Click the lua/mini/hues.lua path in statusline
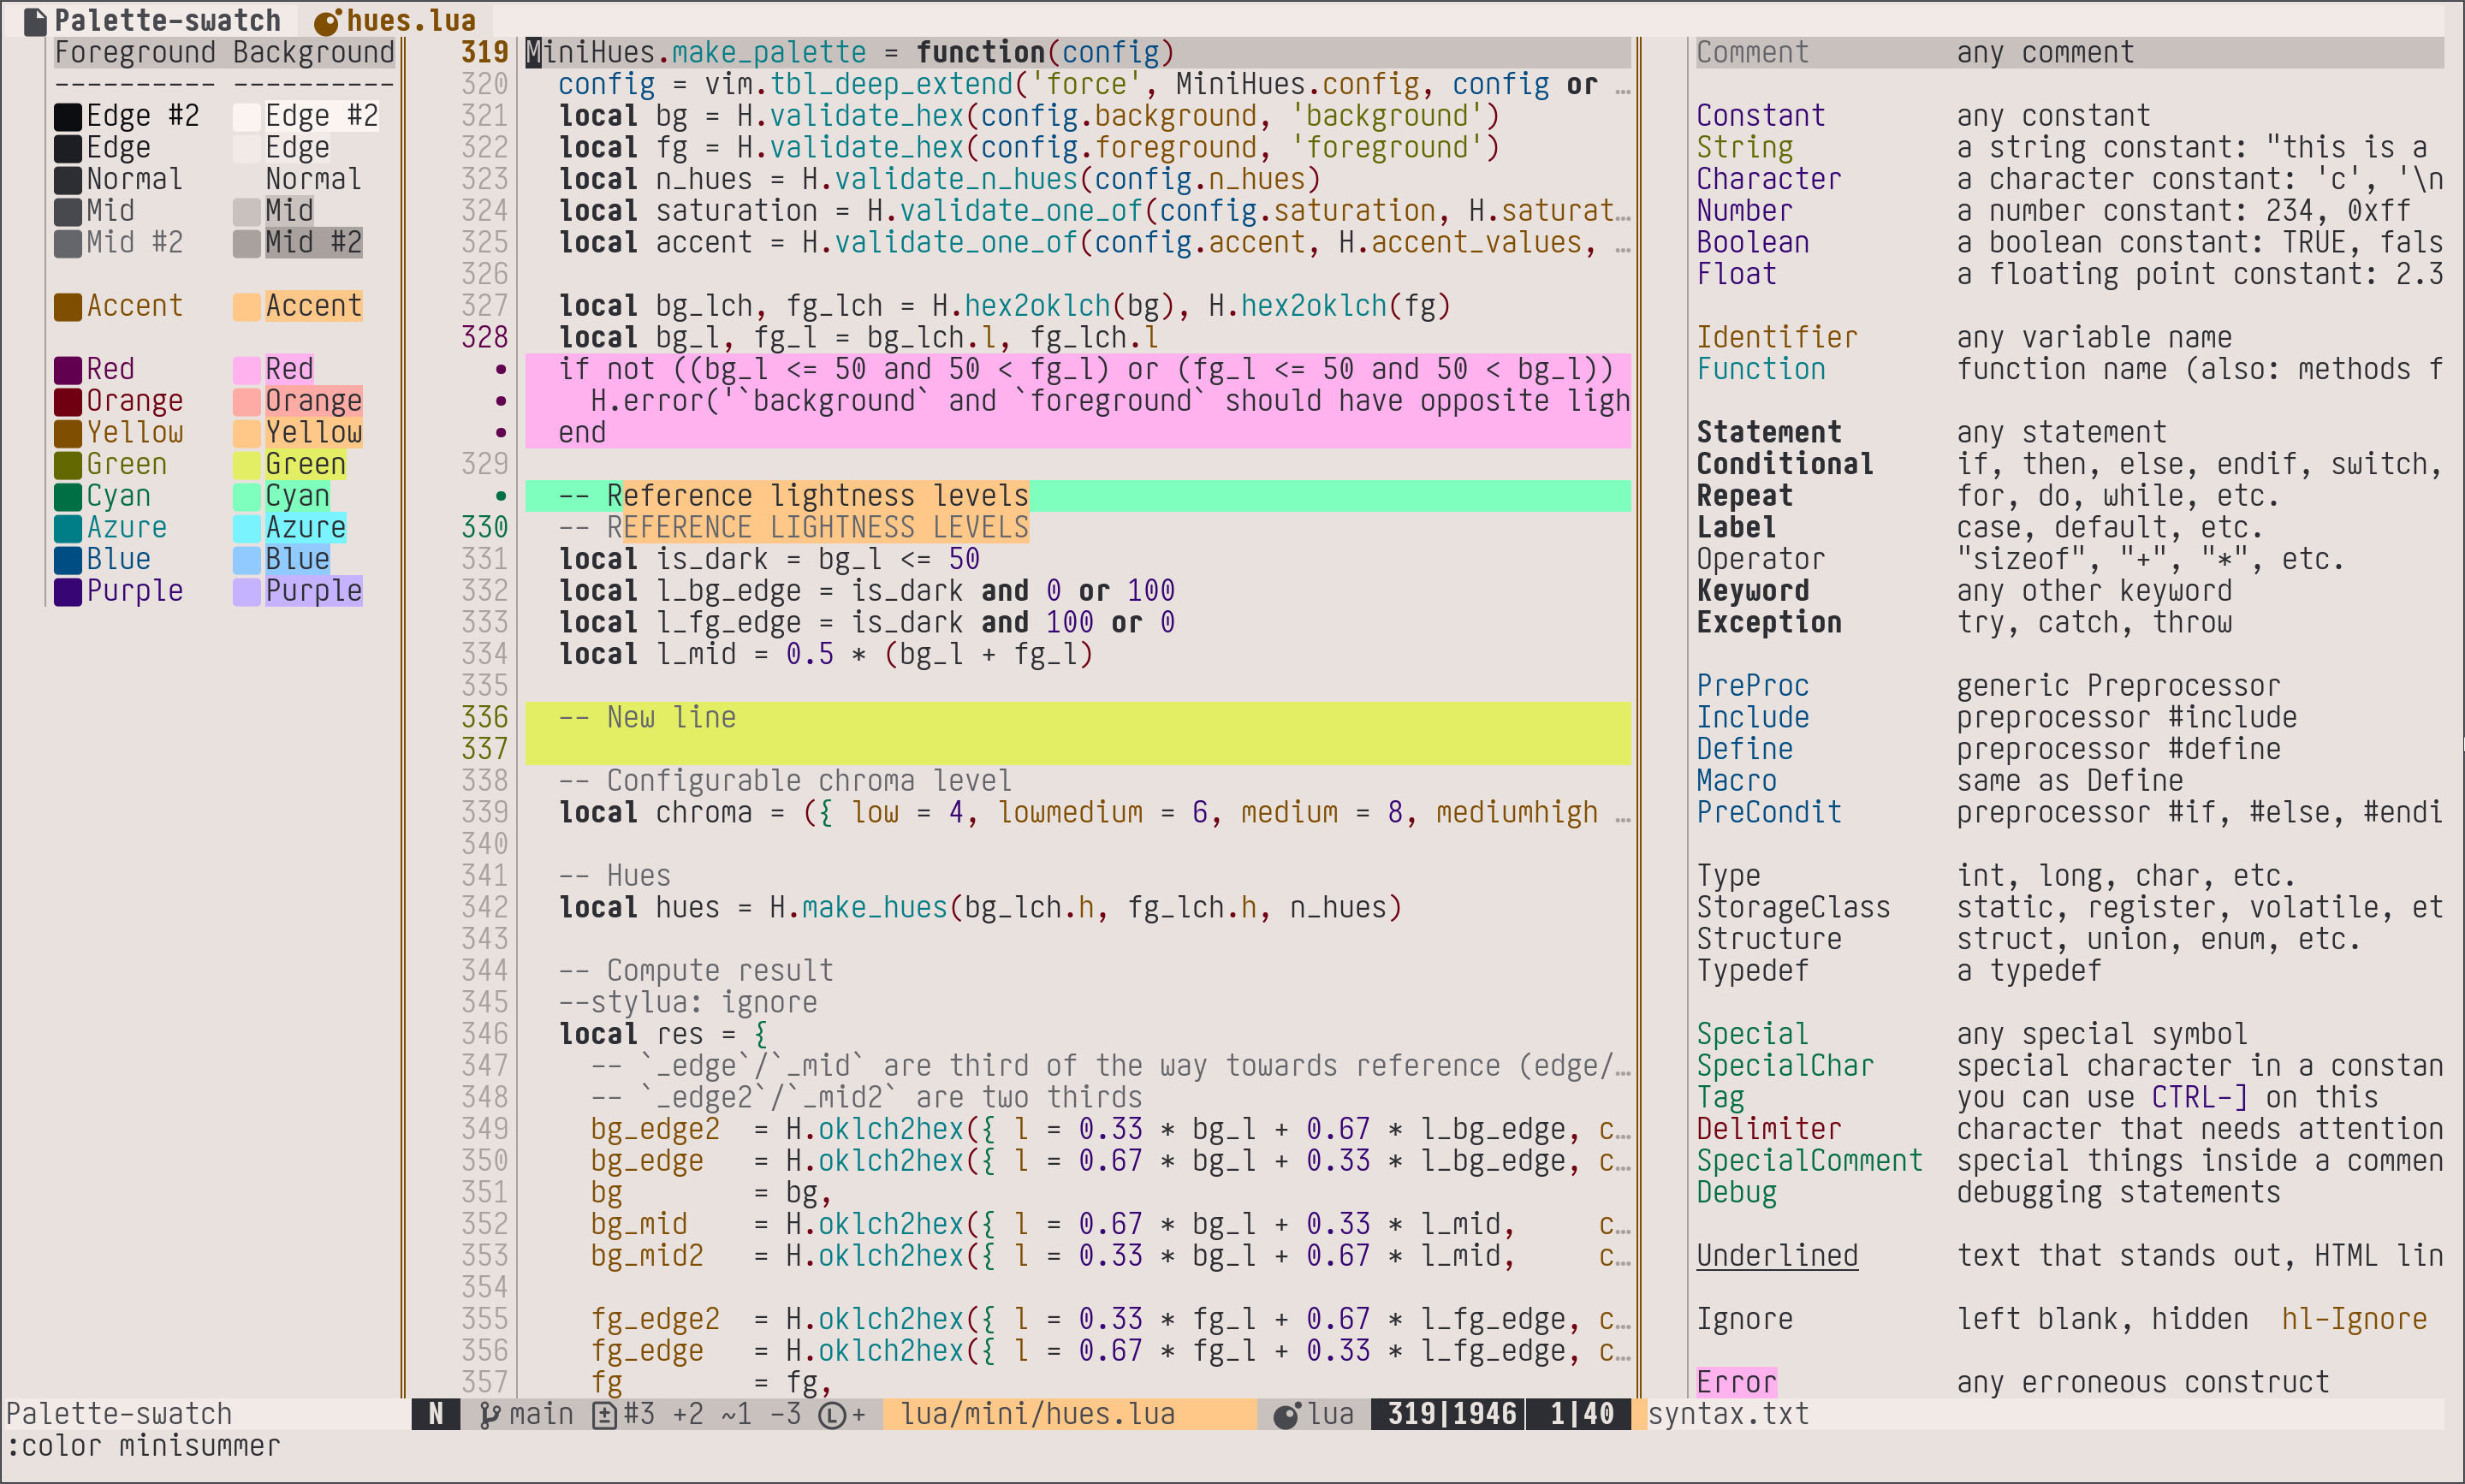 [1038, 1414]
